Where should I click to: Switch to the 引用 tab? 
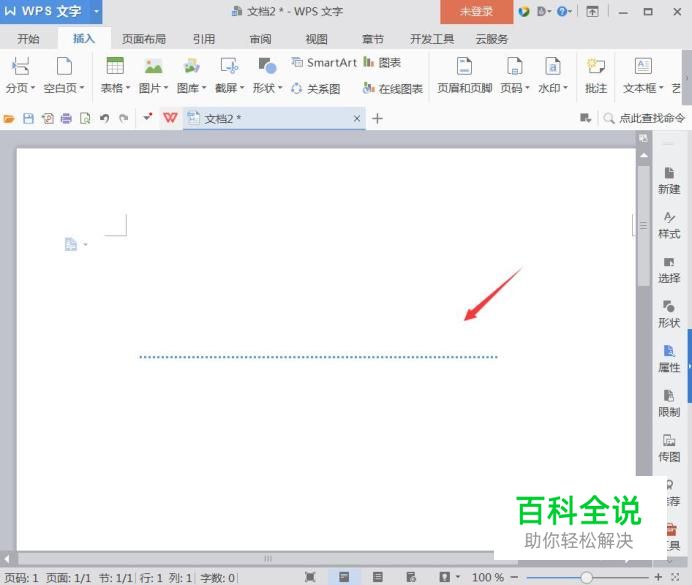(203, 39)
